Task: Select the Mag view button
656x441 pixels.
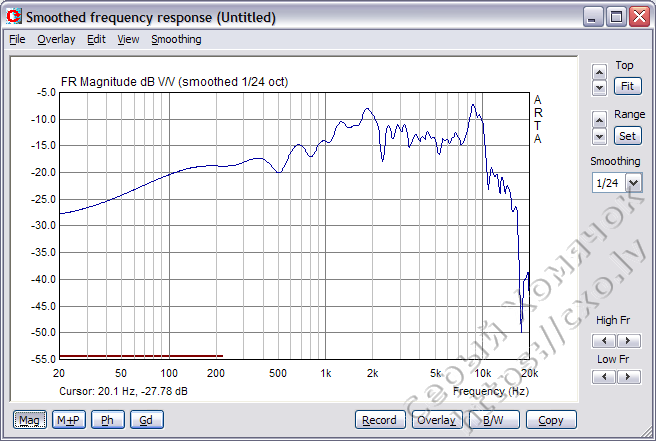Action: tap(30, 420)
